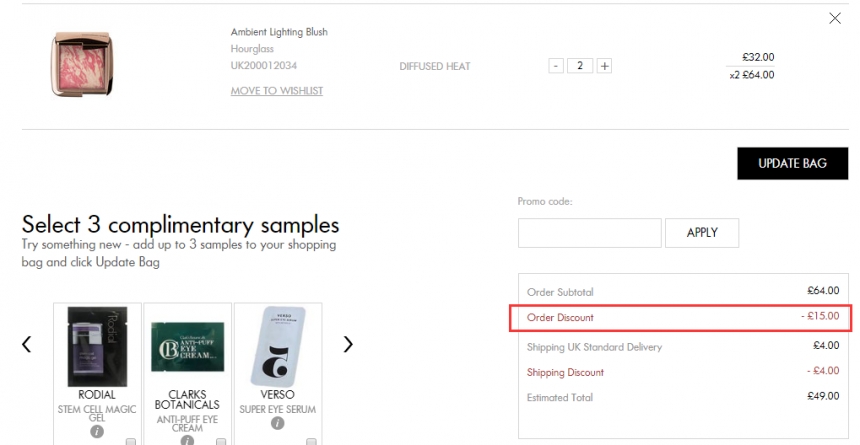
Task: Decrease blush quantity with minus button
Action: (556, 66)
